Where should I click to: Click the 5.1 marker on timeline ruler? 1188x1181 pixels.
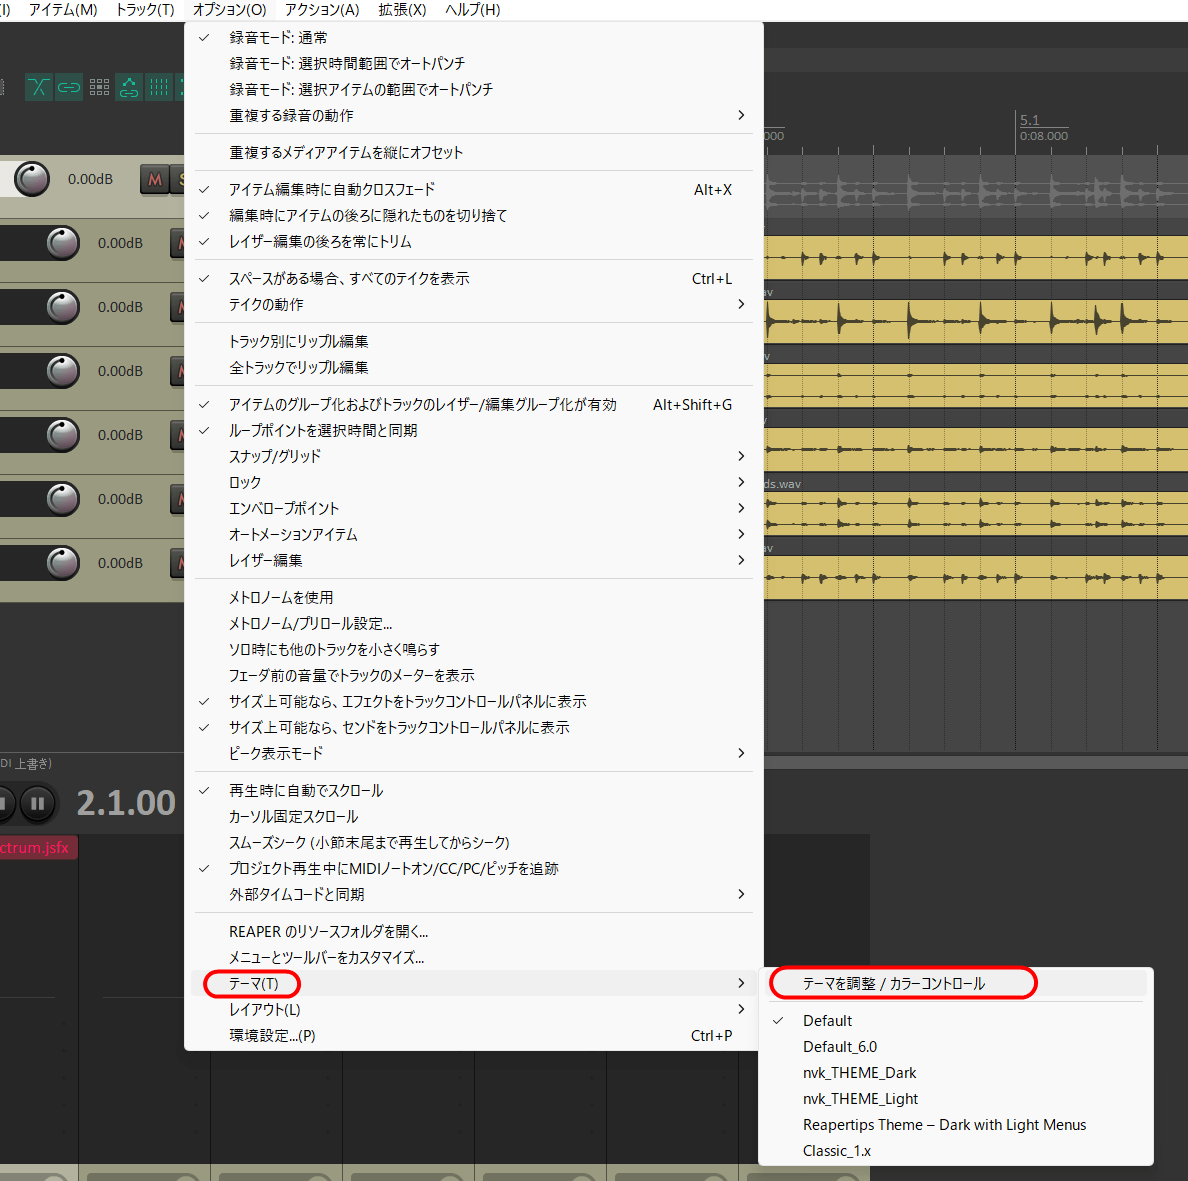[x=1029, y=120]
